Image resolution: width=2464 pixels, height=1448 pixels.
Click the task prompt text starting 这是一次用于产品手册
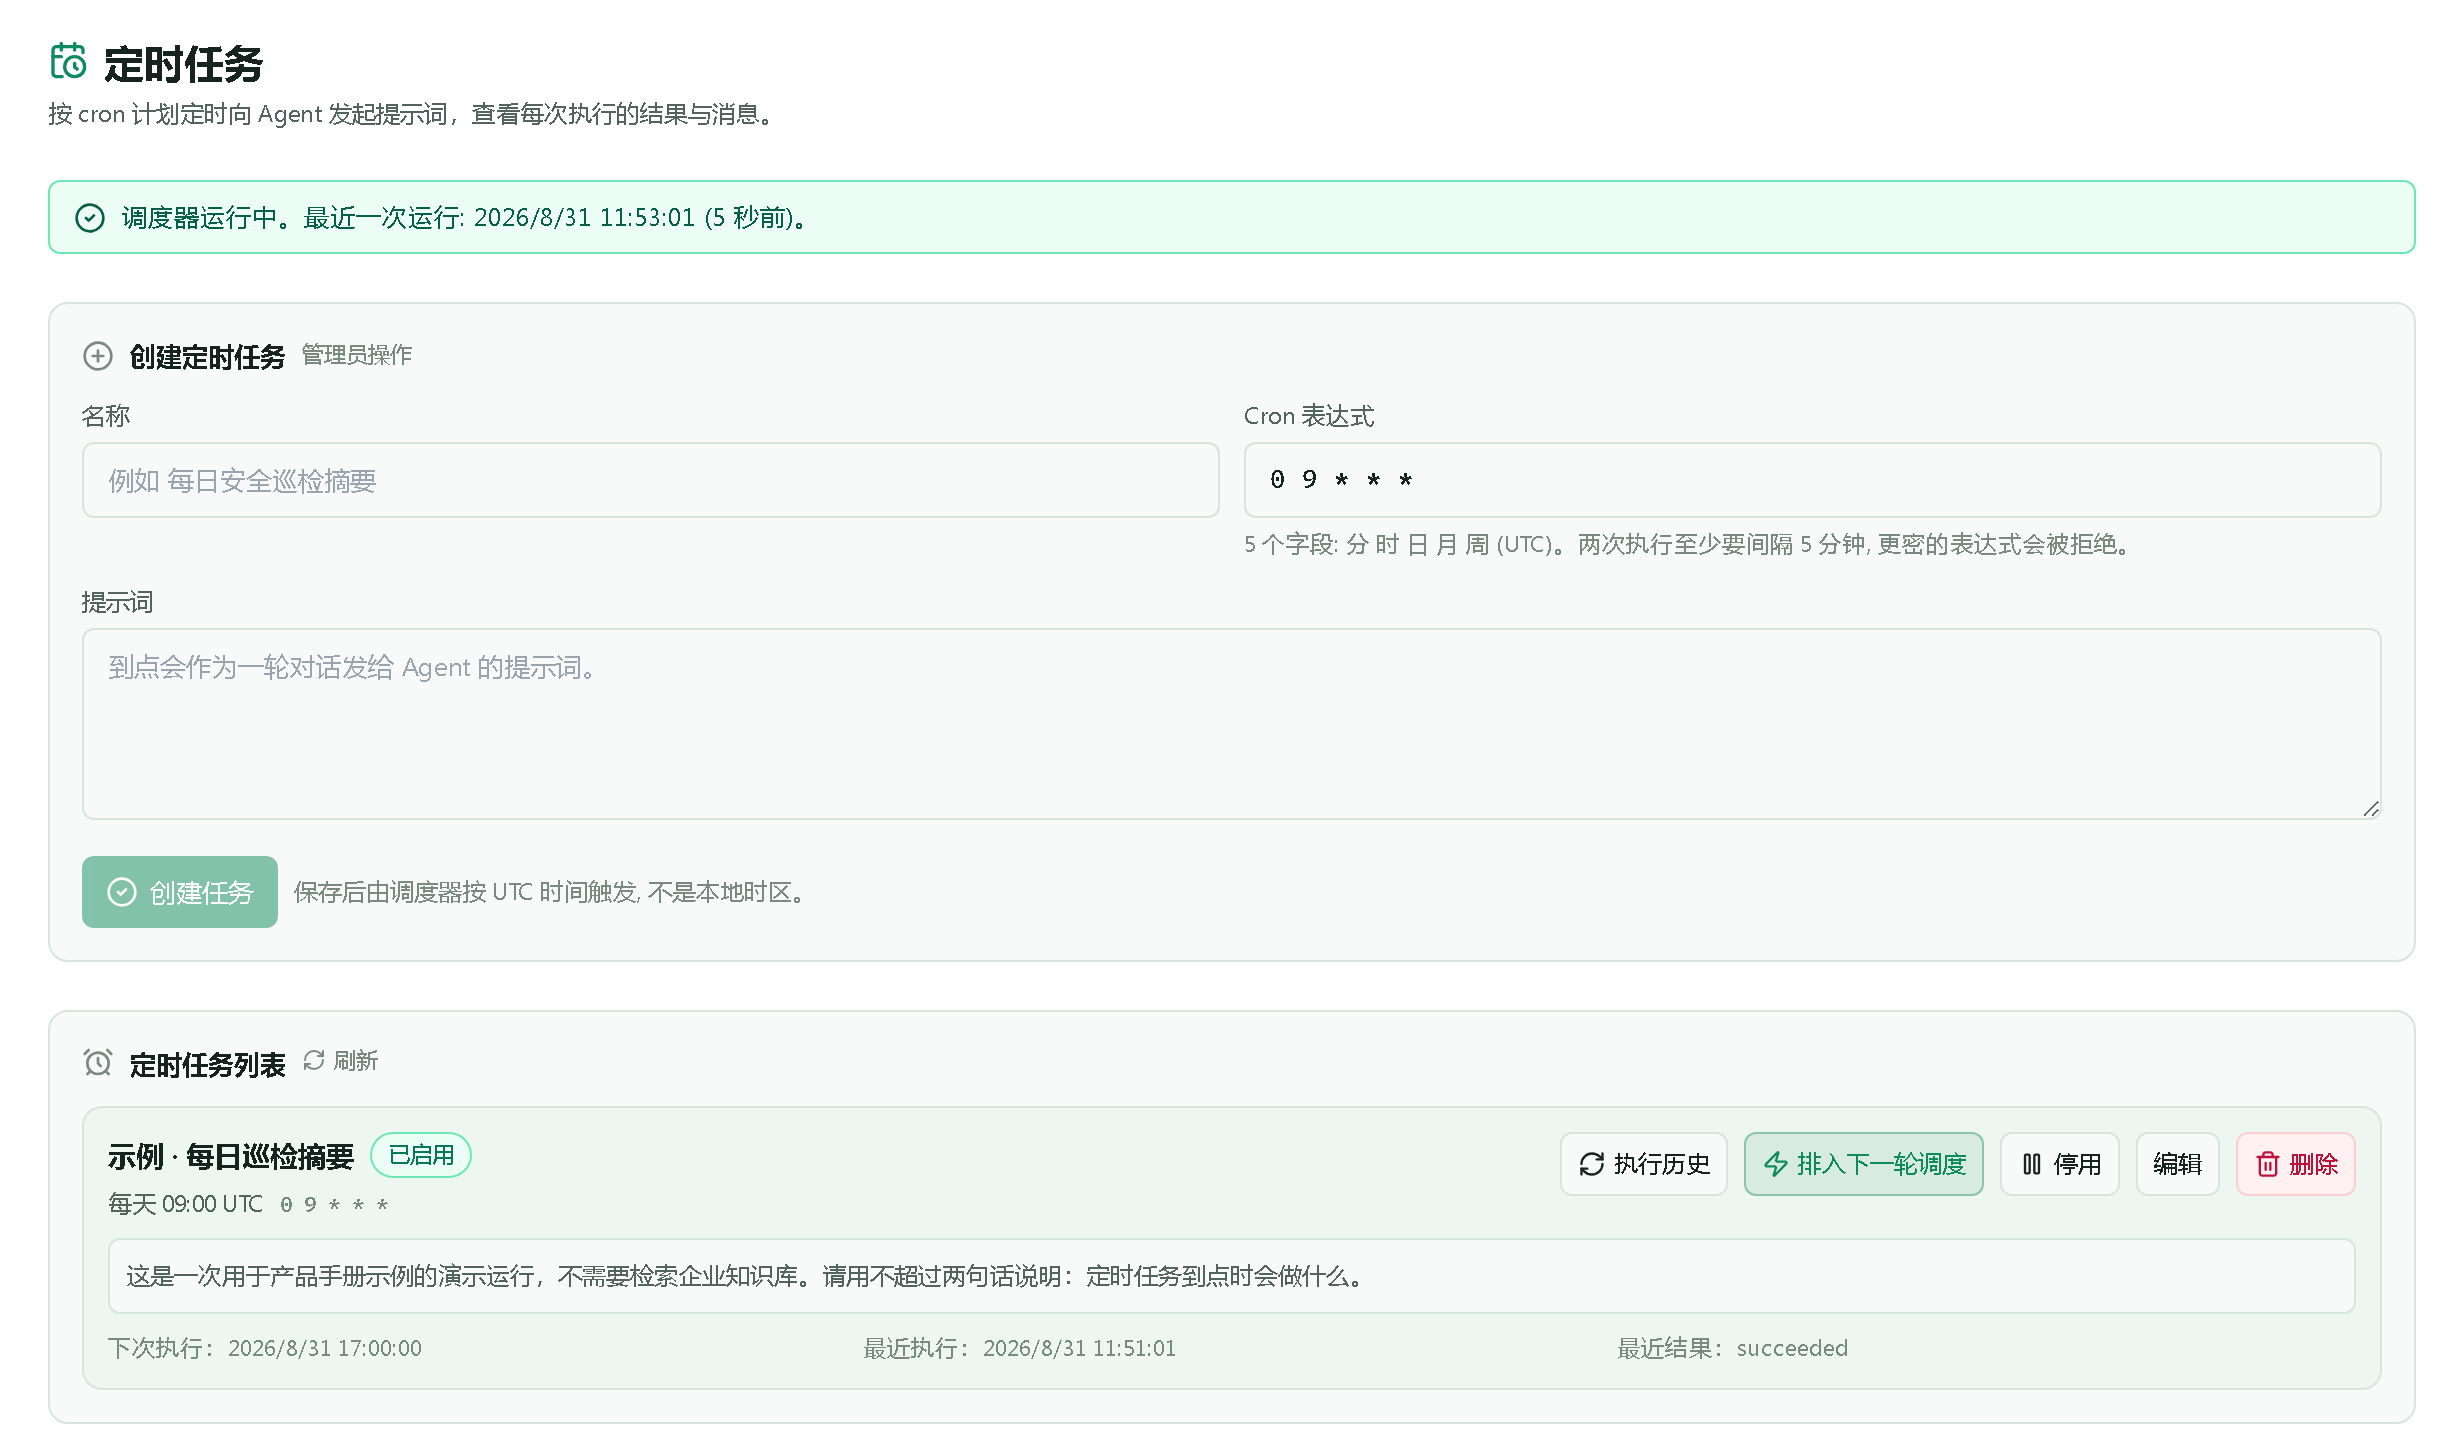(745, 1276)
